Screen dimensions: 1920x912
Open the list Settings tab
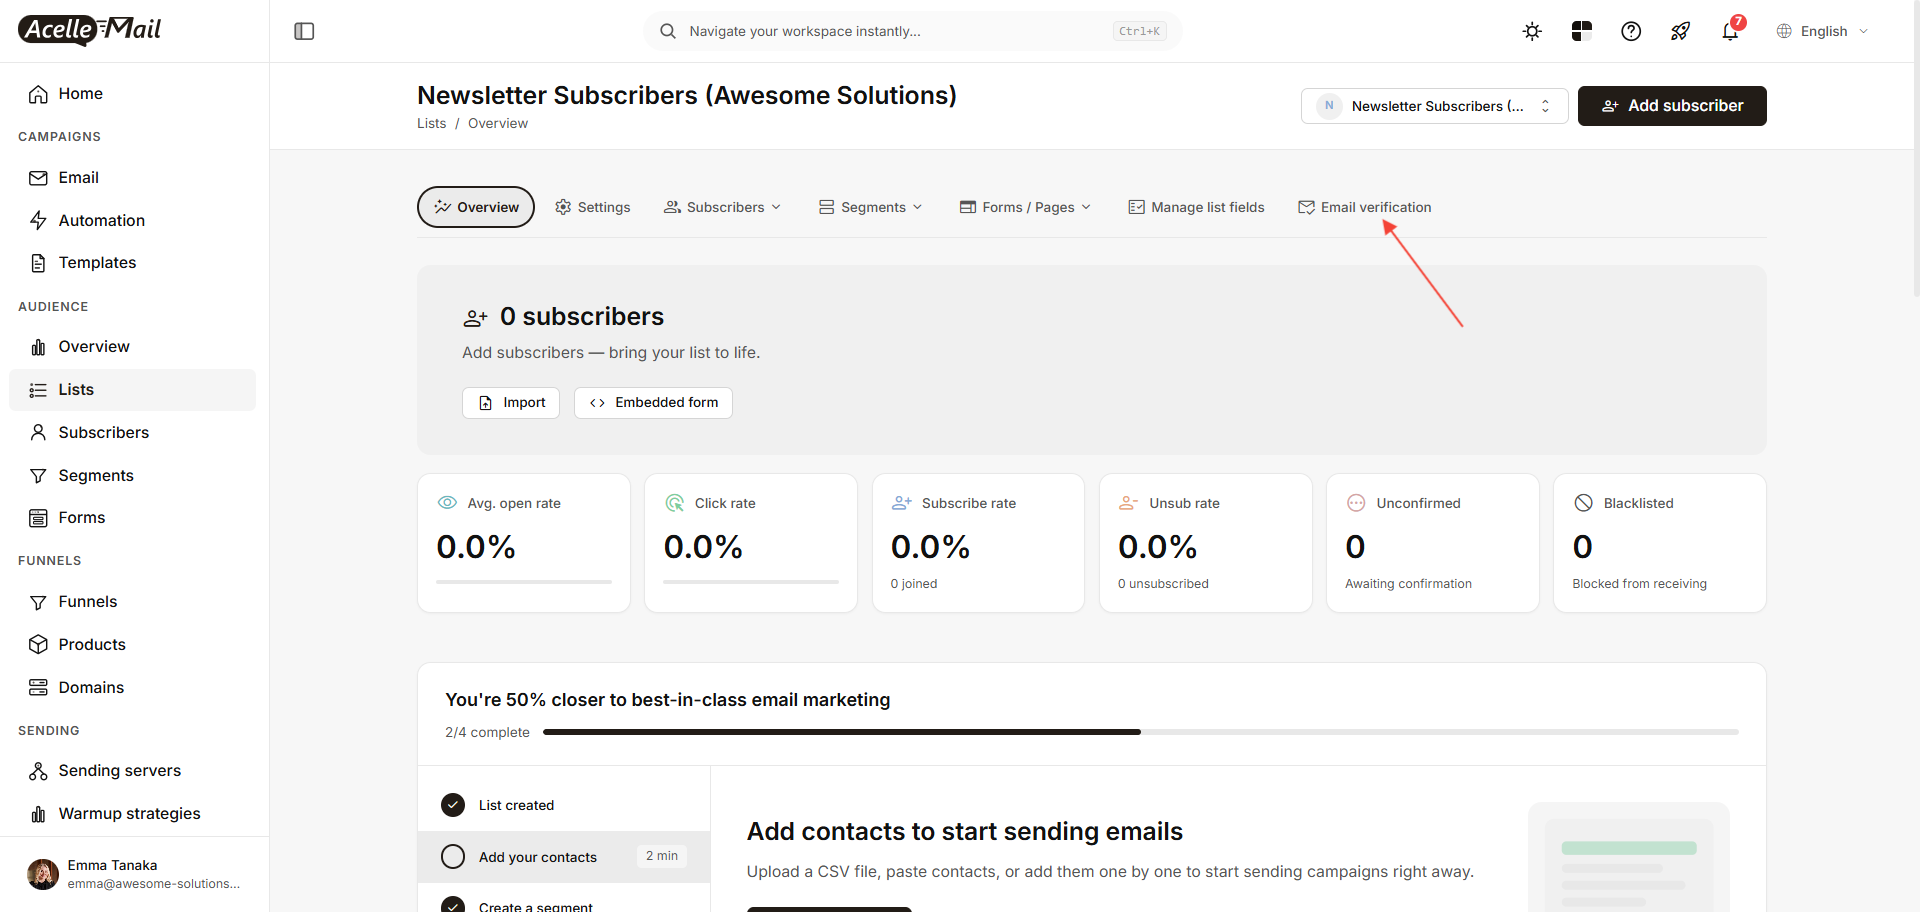point(593,207)
